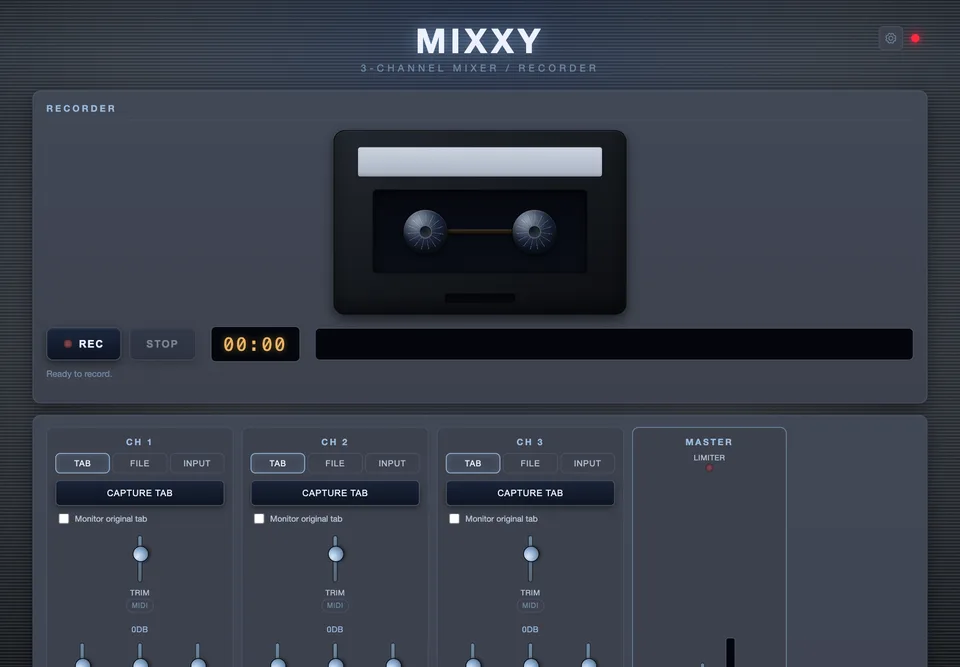Select the FILE source for CH 1

(140, 463)
